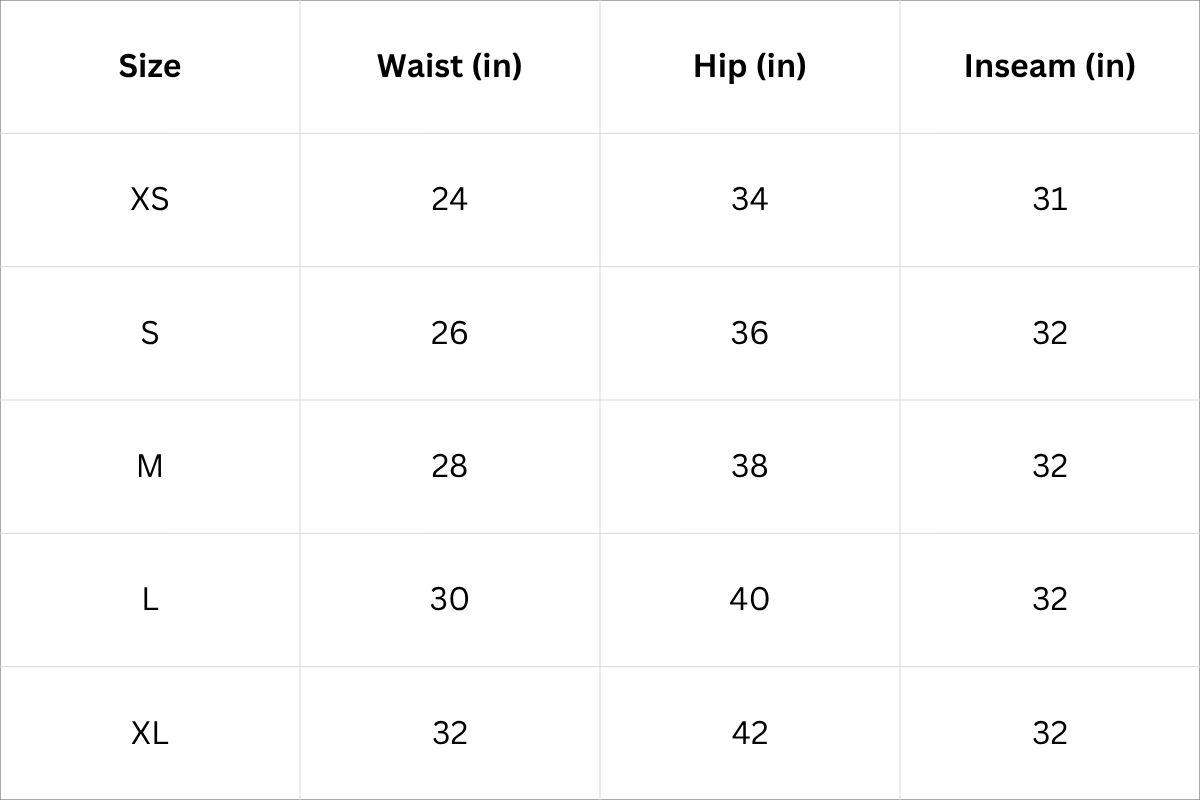This screenshot has height=800, width=1200.
Task: Select inseam value 31 in XS row
Action: (x=1050, y=199)
